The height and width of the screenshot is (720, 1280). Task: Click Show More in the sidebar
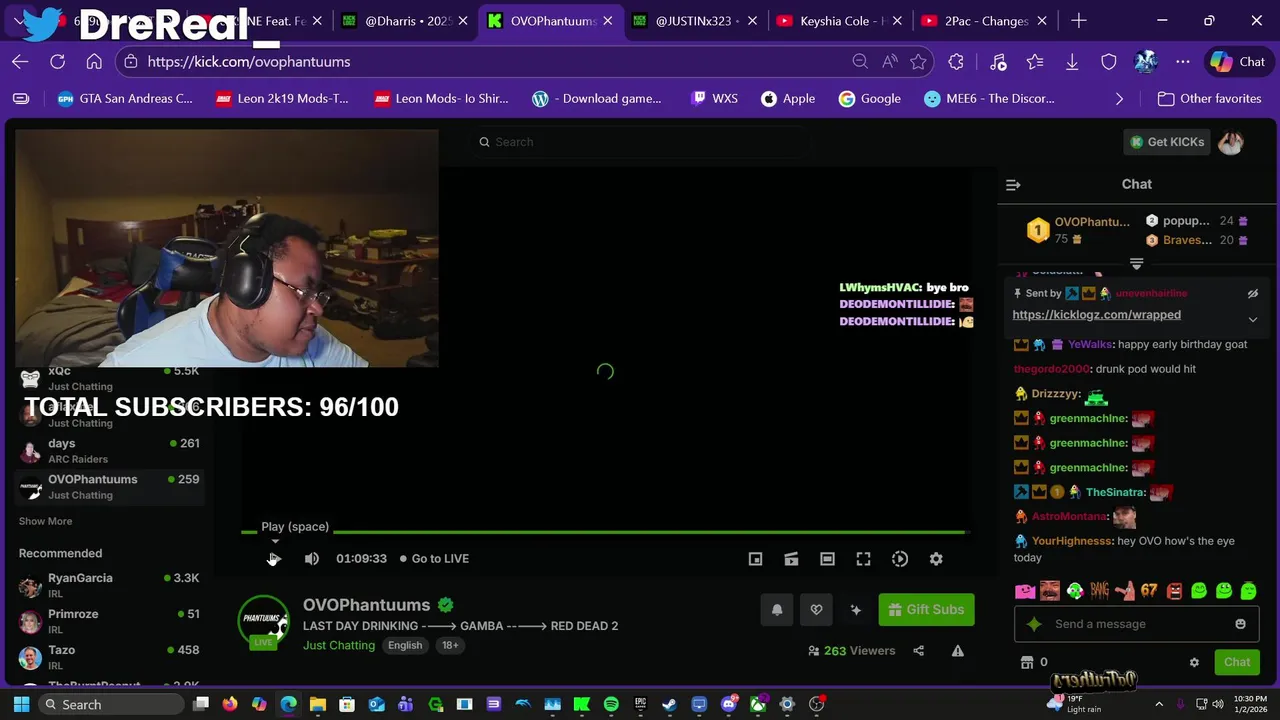tap(45, 521)
